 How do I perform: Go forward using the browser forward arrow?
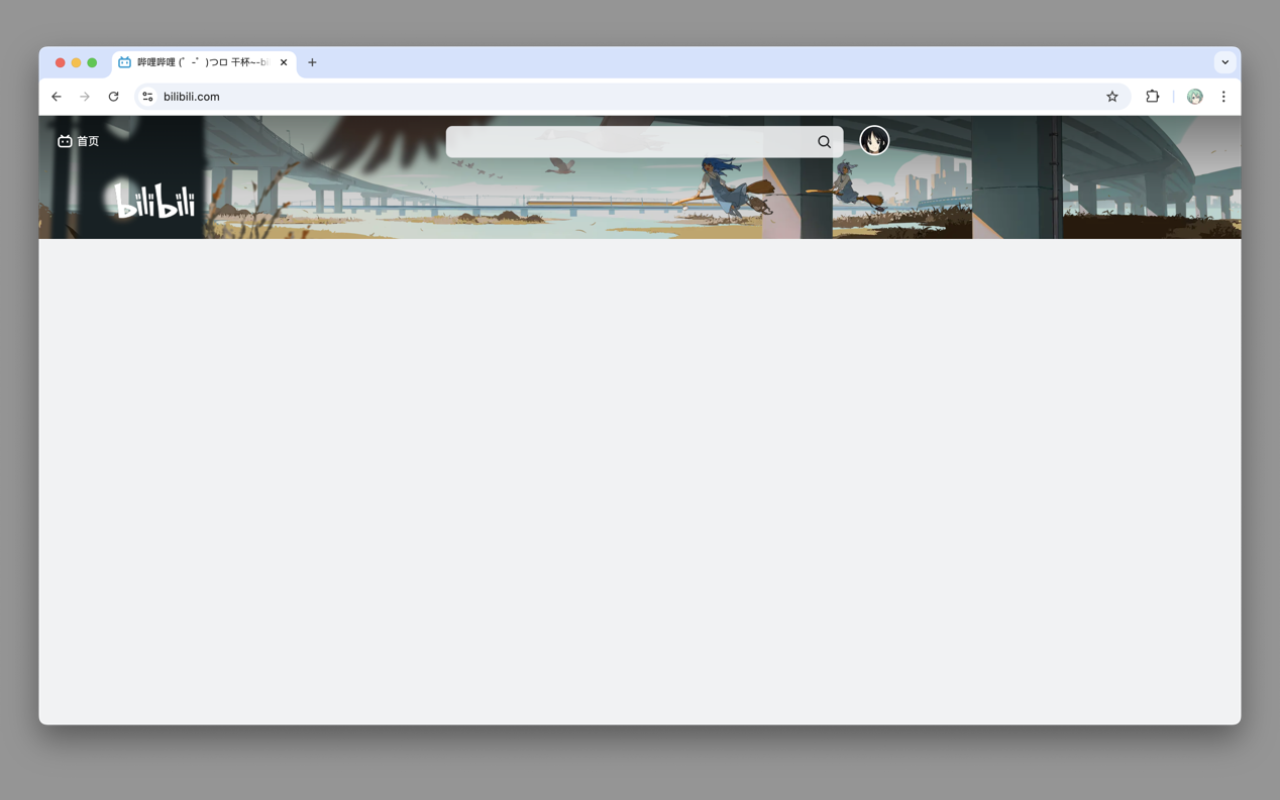click(85, 97)
